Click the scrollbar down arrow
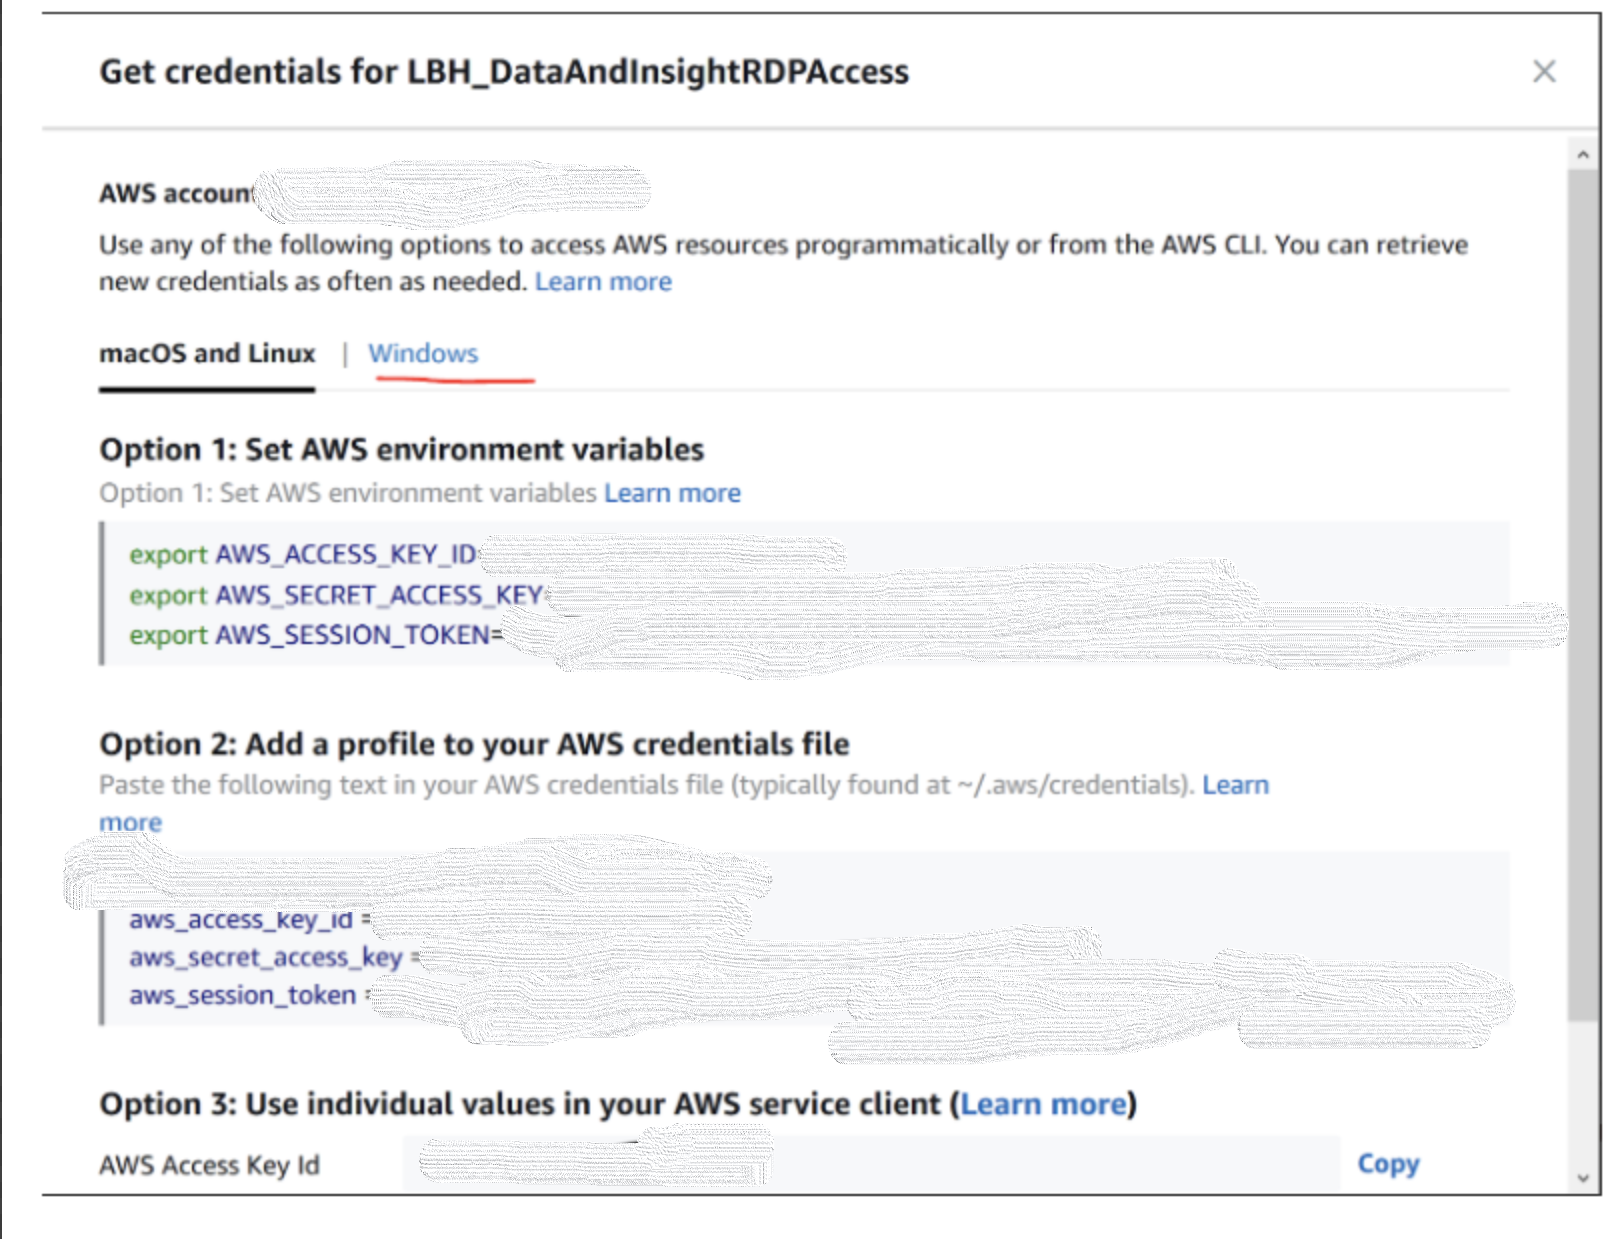The image size is (1617, 1239). [x=1582, y=1178]
